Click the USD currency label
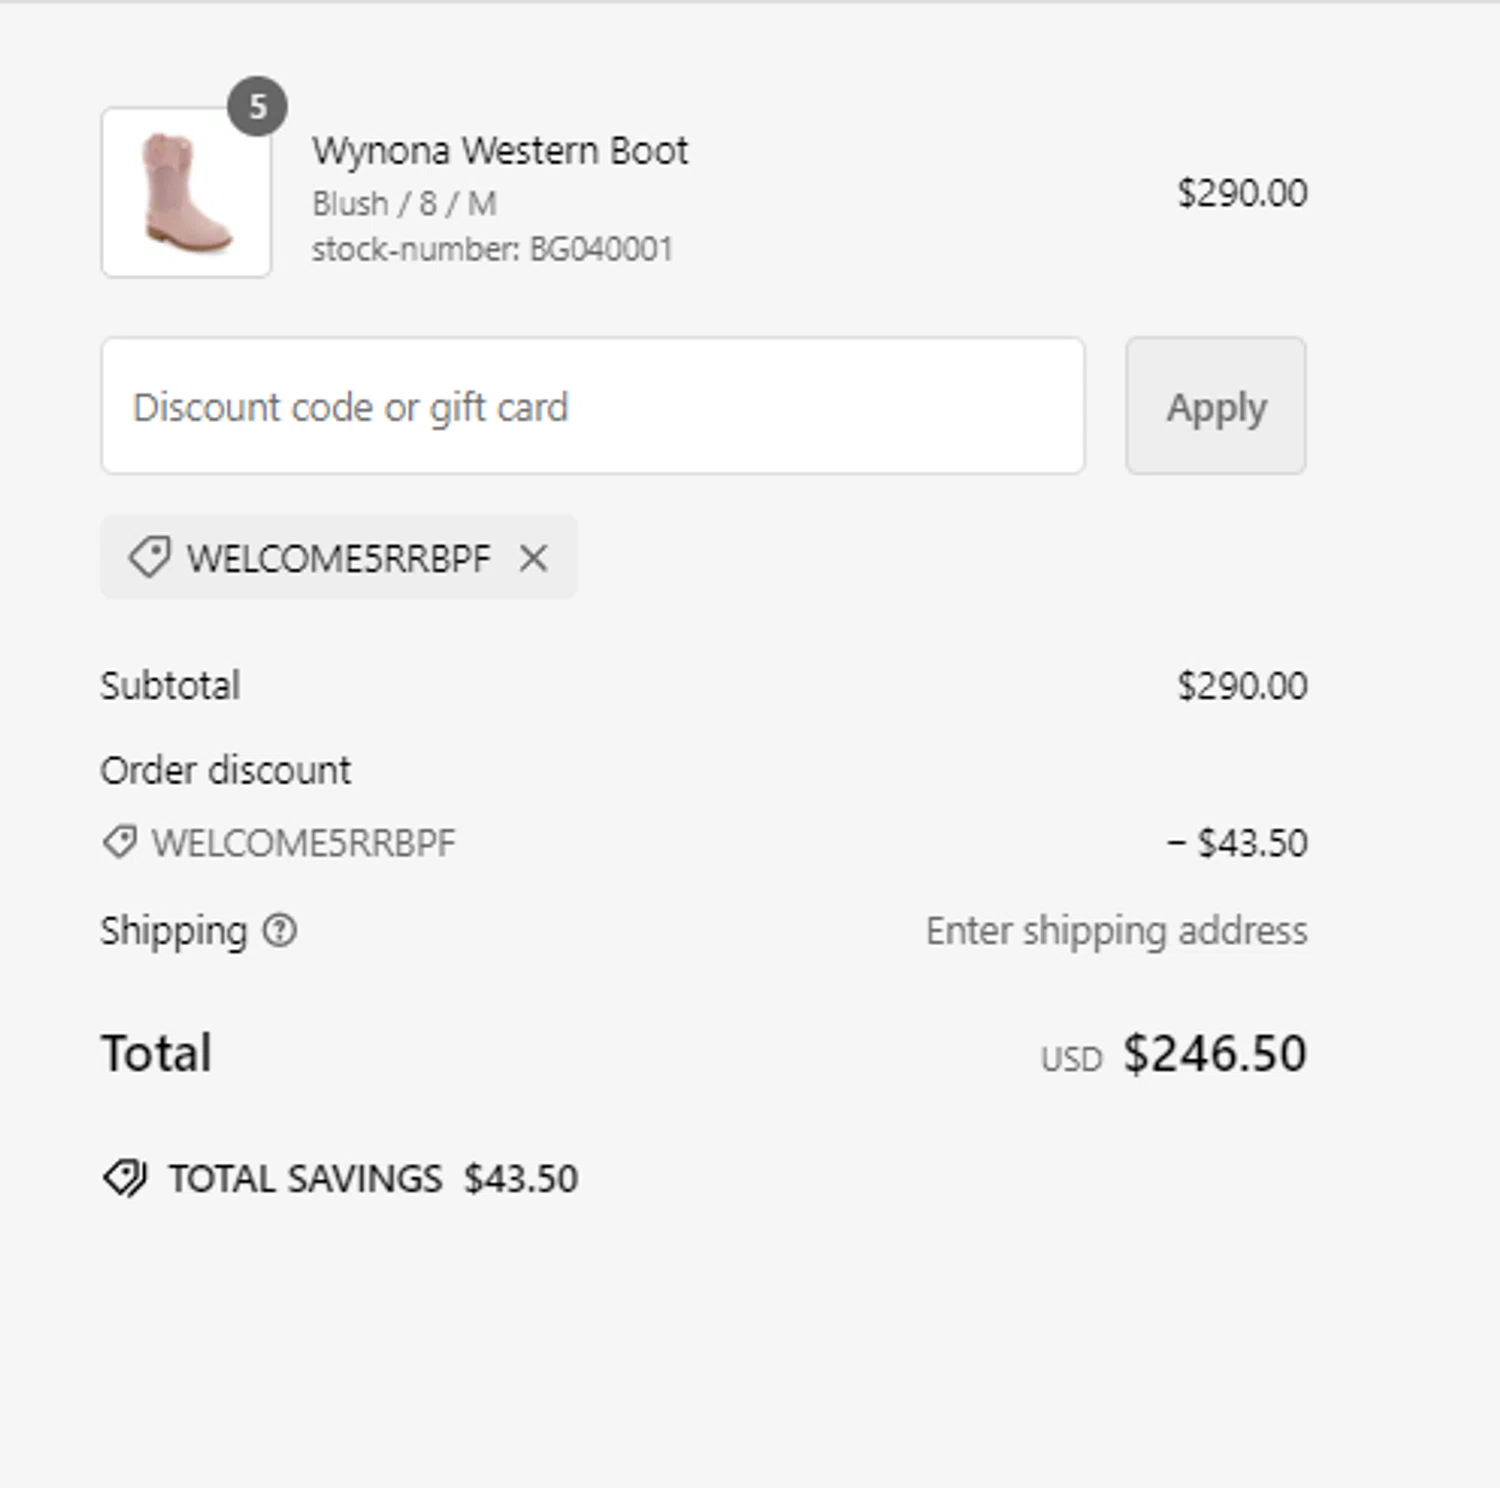Image resolution: width=1500 pixels, height=1488 pixels. tap(1071, 1059)
